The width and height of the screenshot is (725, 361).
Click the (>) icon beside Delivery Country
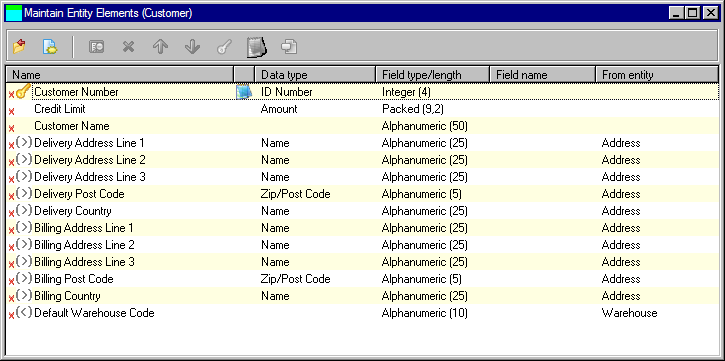(x=24, y=211)
